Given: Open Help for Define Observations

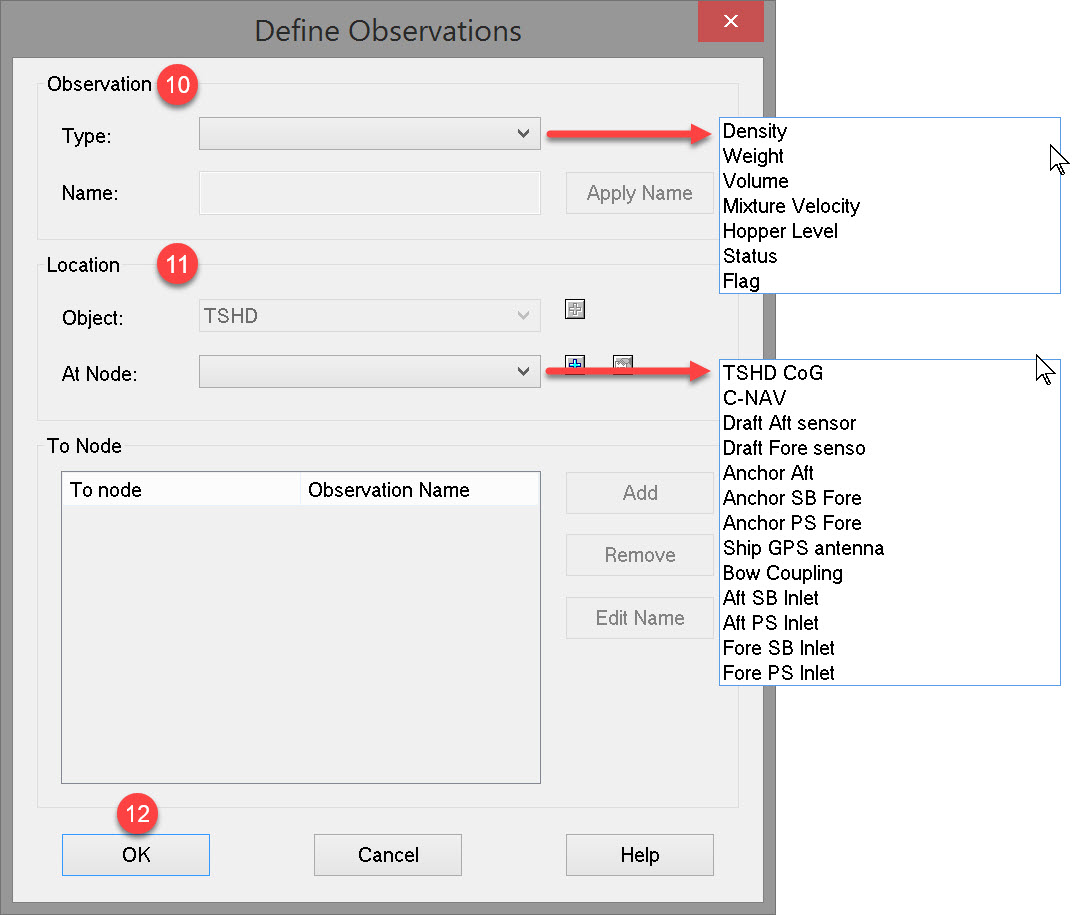Looking at the screenshot, I should pyautogui.click(x=639, y=855).
